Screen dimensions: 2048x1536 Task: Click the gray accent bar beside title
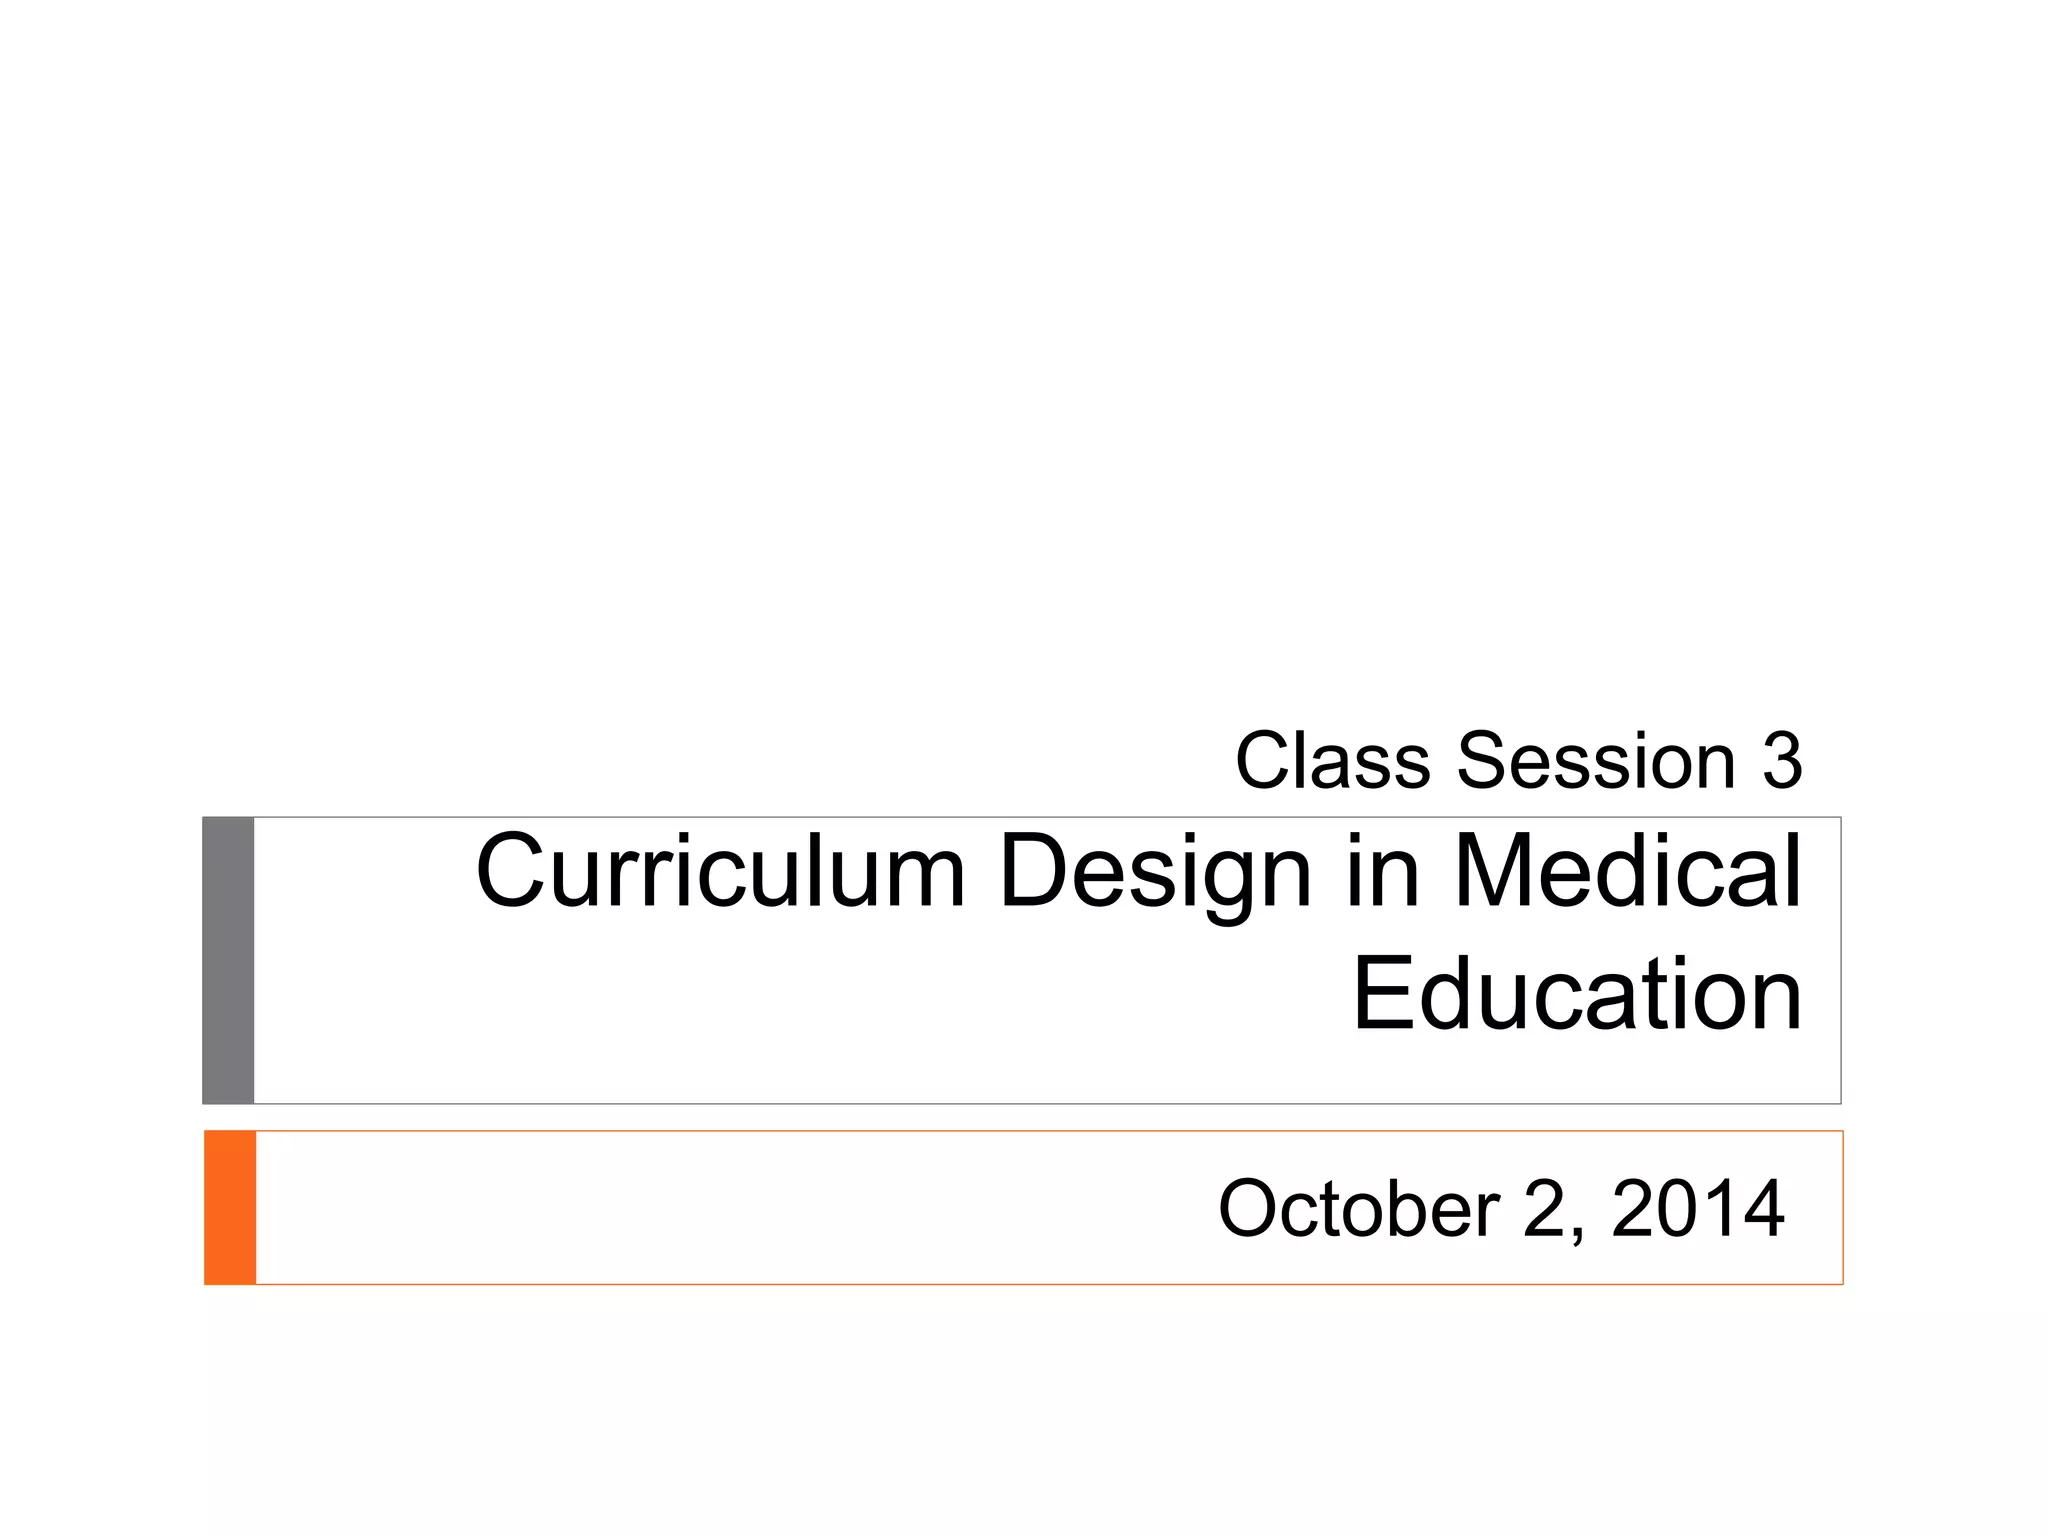[228, 960]
